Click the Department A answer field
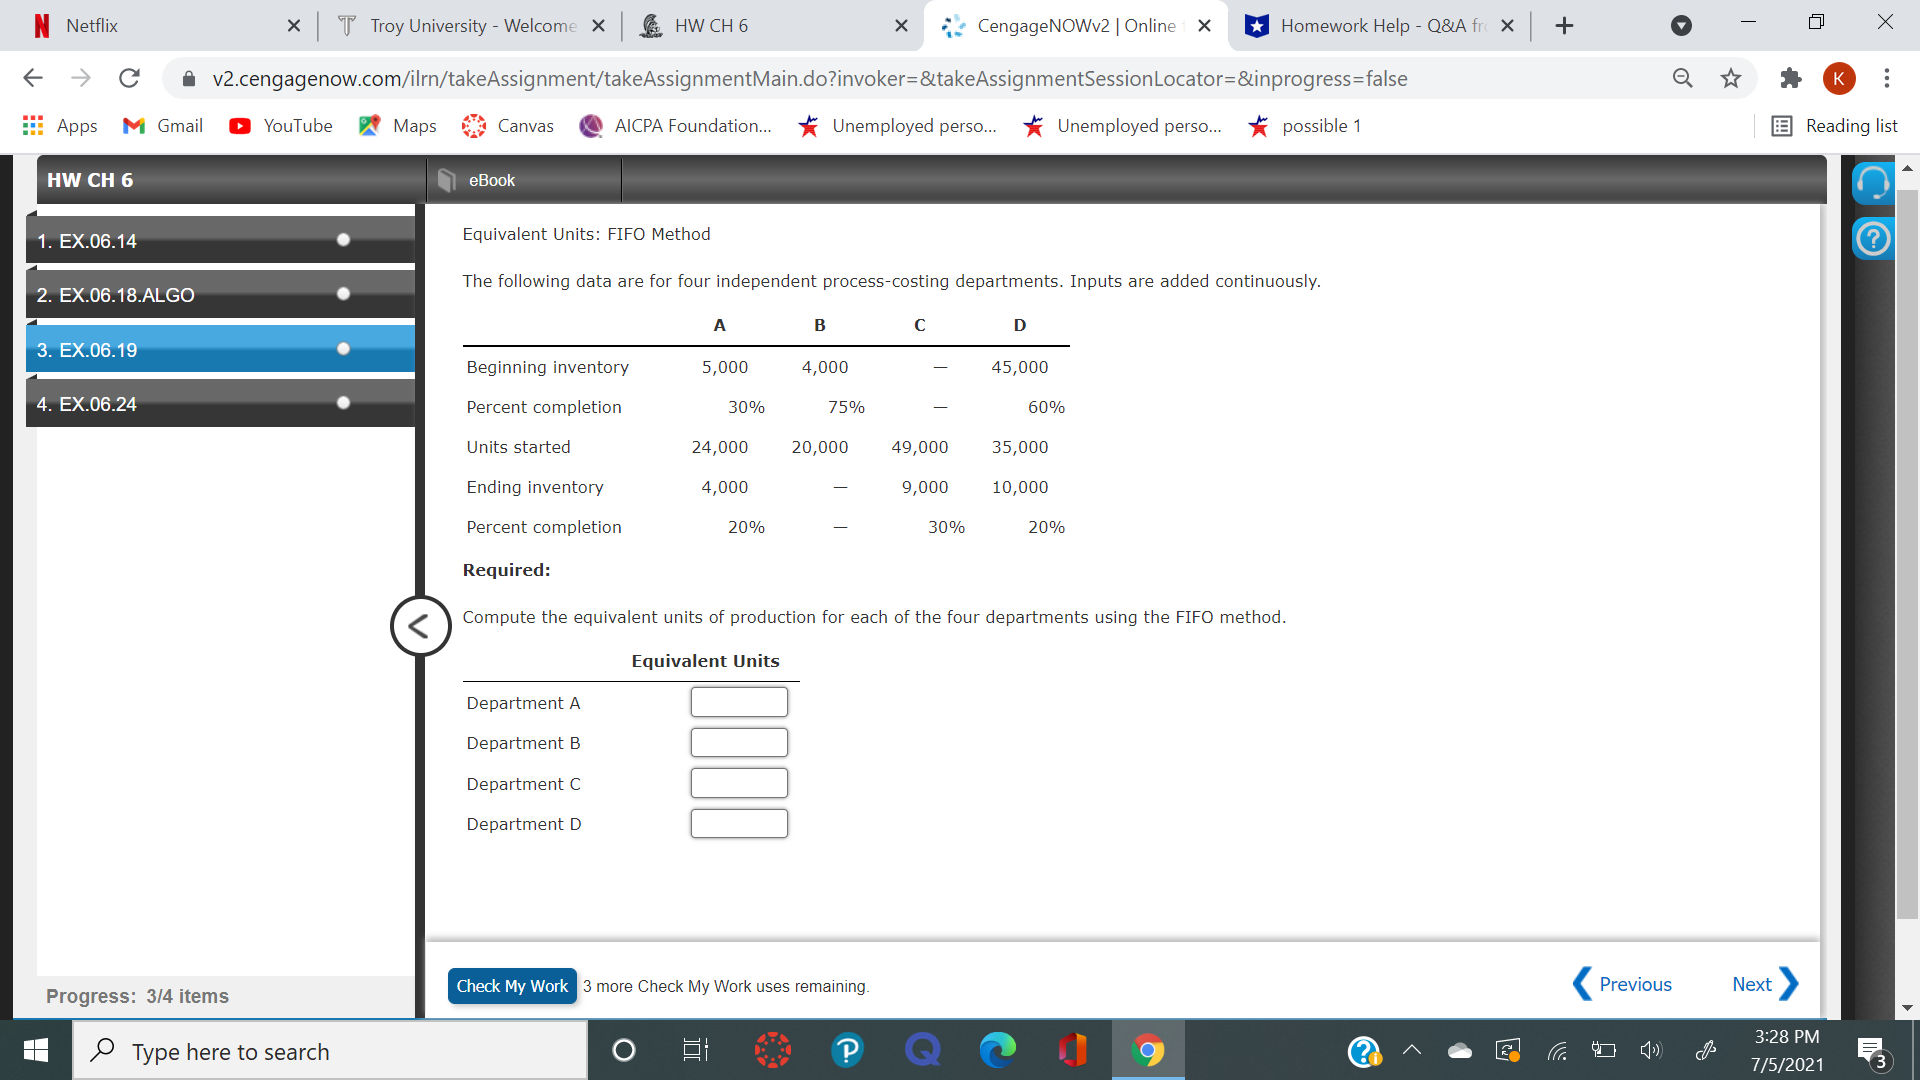1920x1080 pixels. tap(739, 702)
